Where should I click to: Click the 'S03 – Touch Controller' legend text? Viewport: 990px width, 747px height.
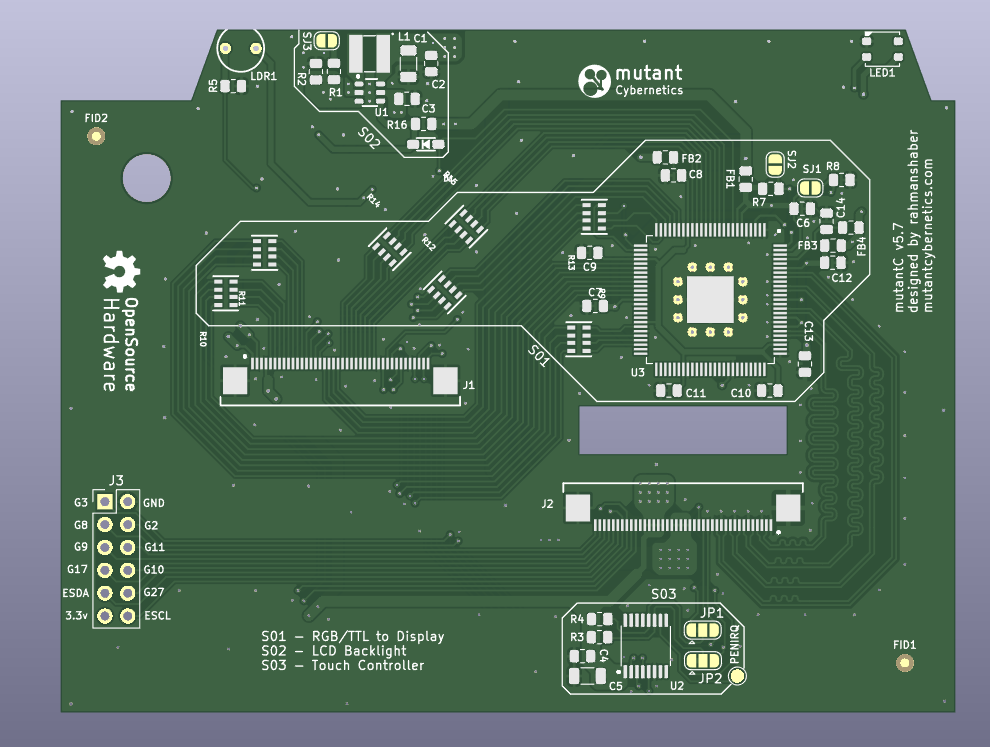pyautogui.click(x=343, y=666)
